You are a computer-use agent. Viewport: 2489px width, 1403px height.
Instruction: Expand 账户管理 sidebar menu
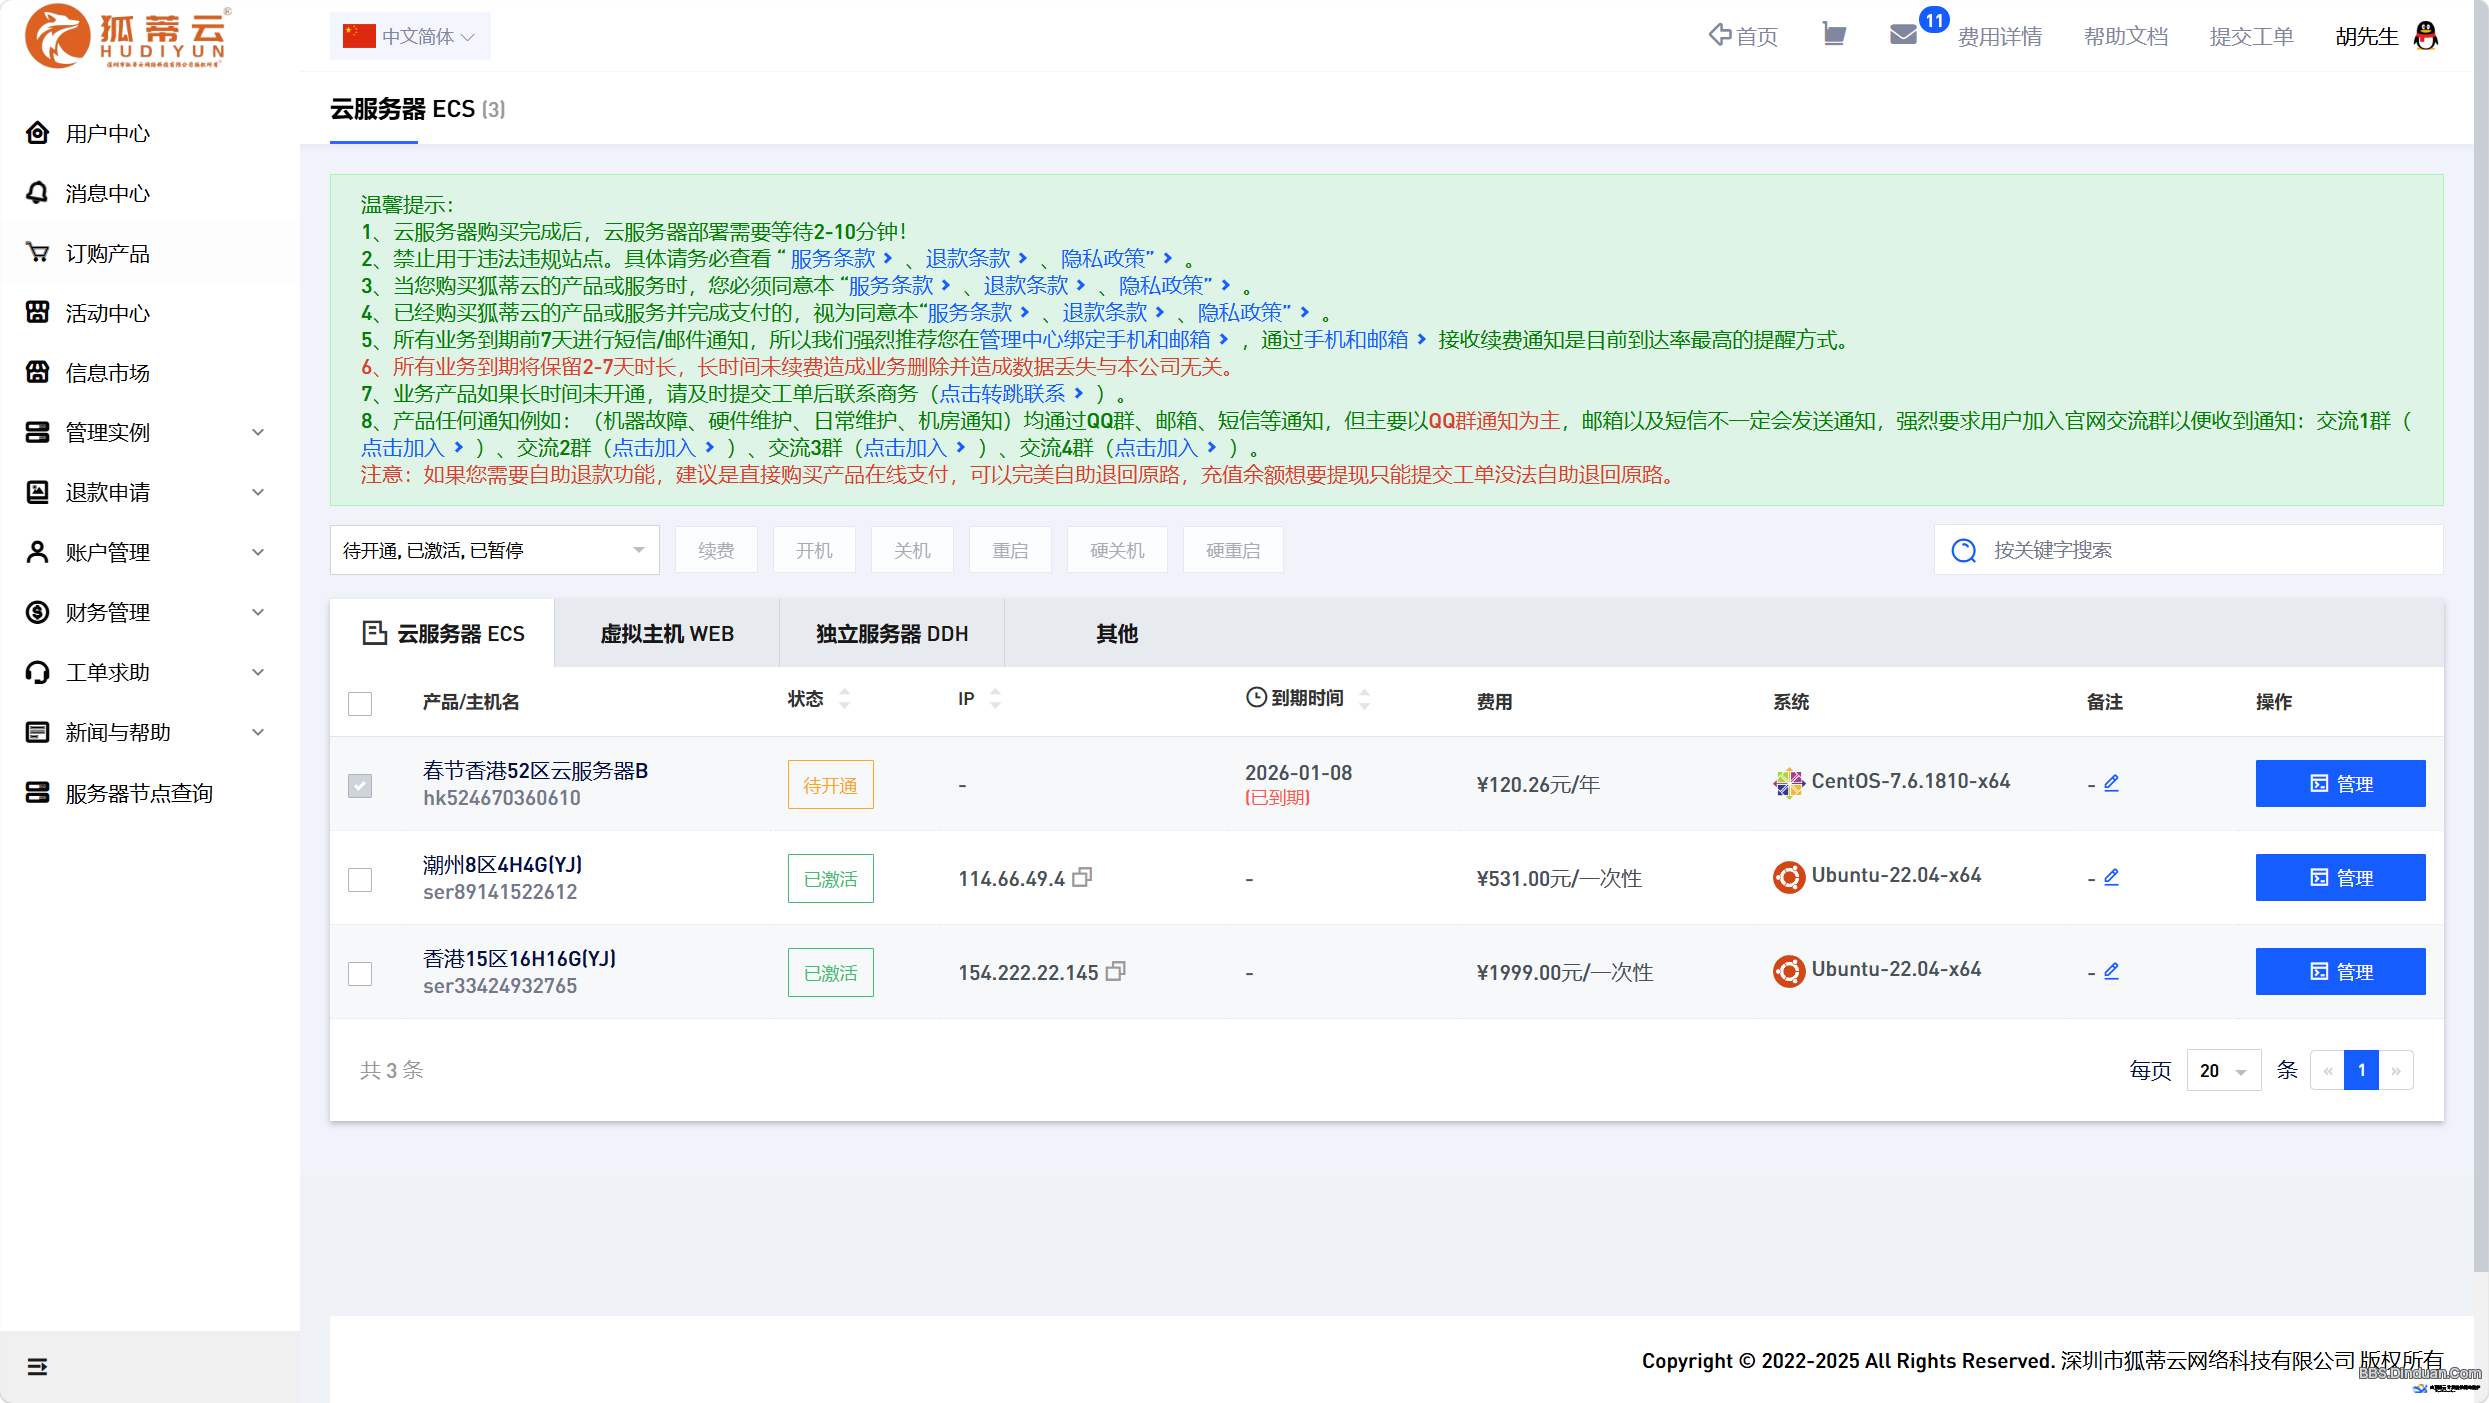click(x=258, y=552)
